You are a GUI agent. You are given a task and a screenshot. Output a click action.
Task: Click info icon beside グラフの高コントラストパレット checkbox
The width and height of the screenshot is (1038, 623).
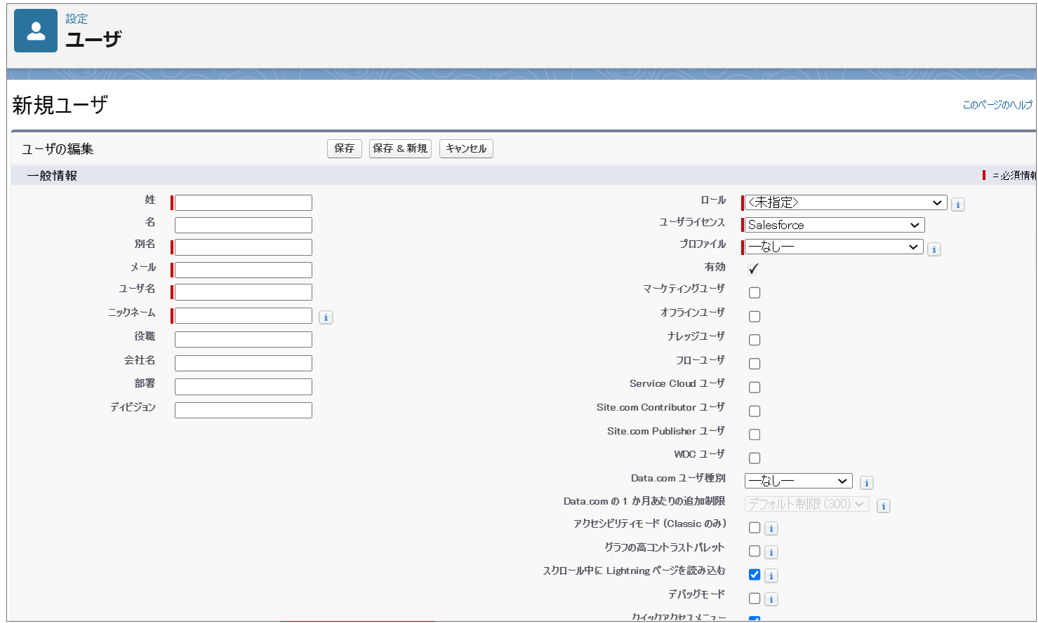(x=772, y=552)
